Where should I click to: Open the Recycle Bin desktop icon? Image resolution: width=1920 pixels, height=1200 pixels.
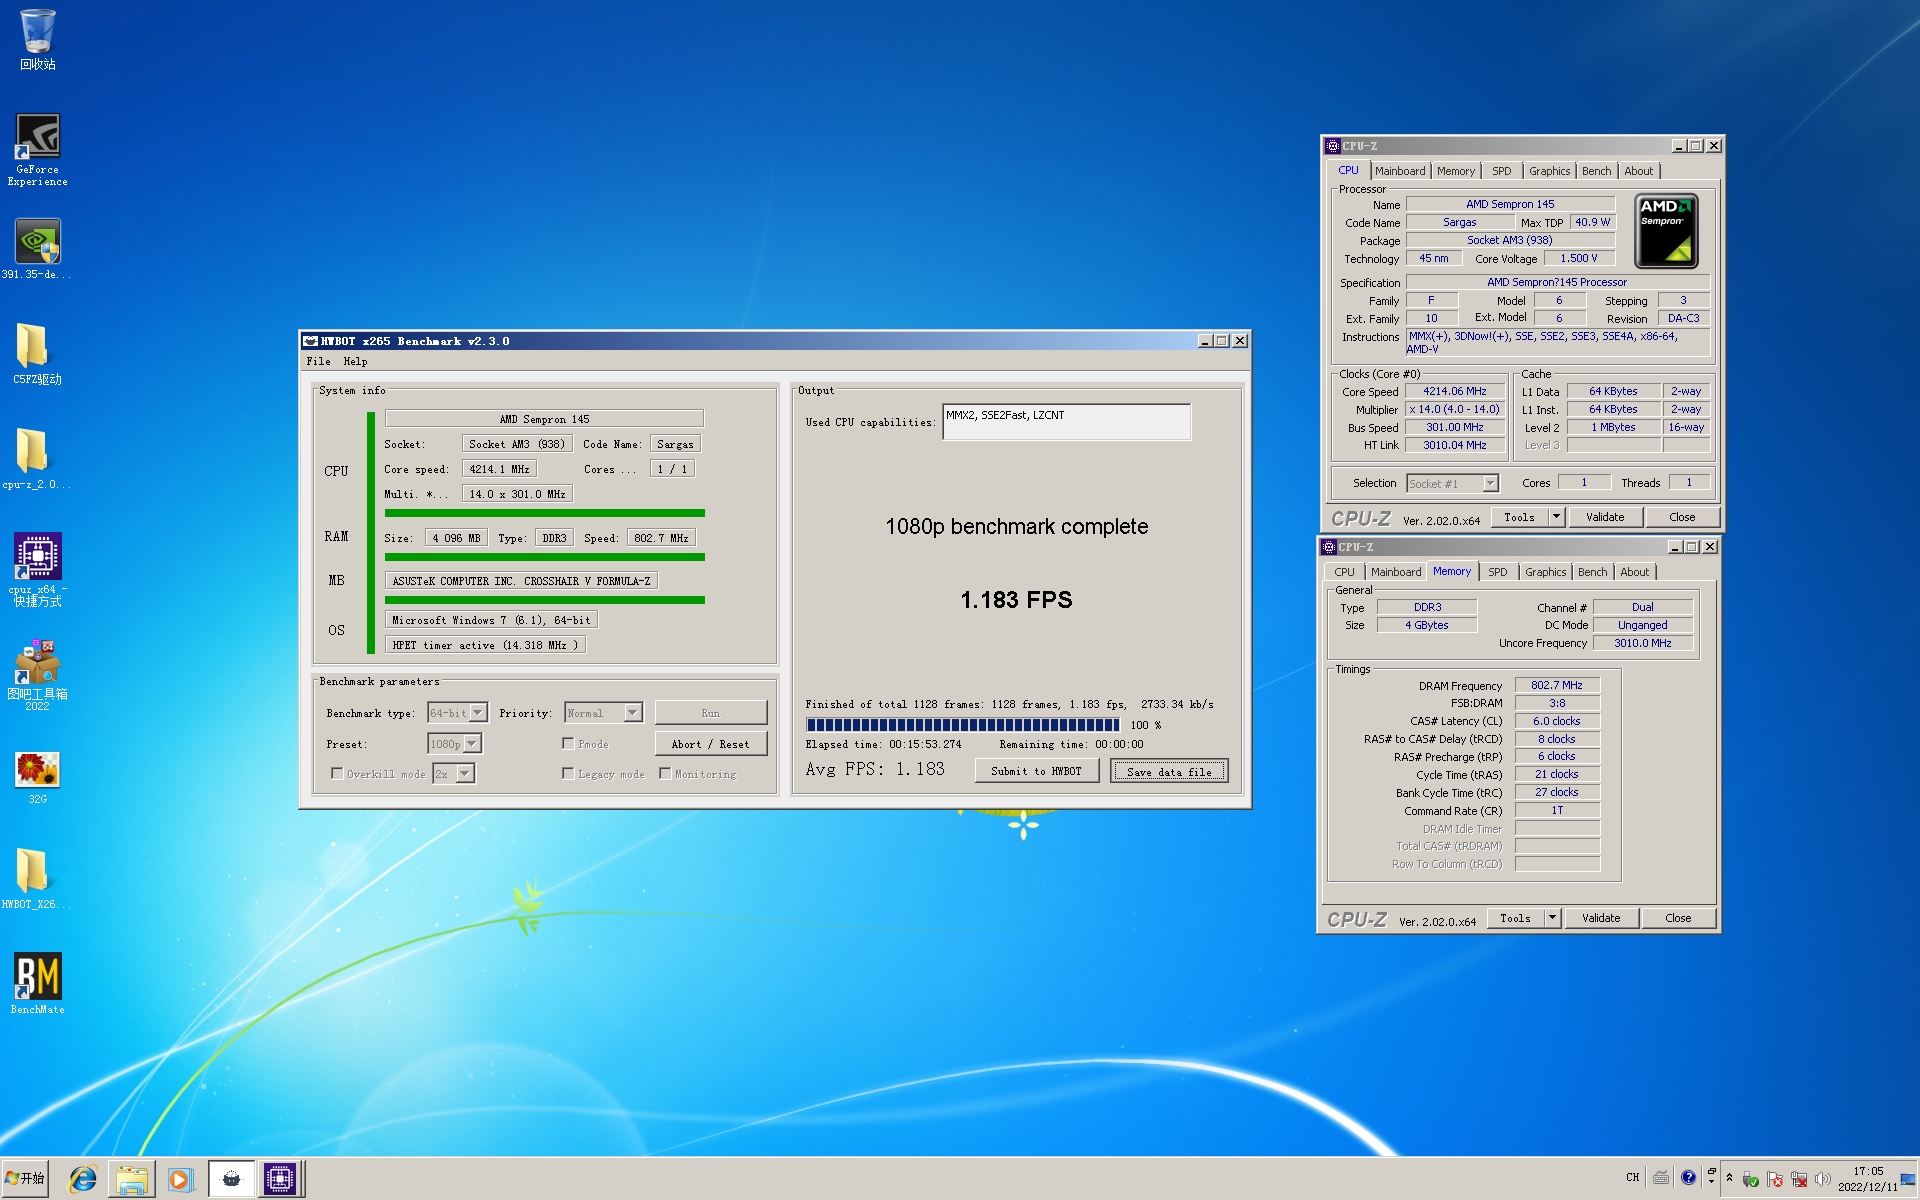(x=37, y=40)
